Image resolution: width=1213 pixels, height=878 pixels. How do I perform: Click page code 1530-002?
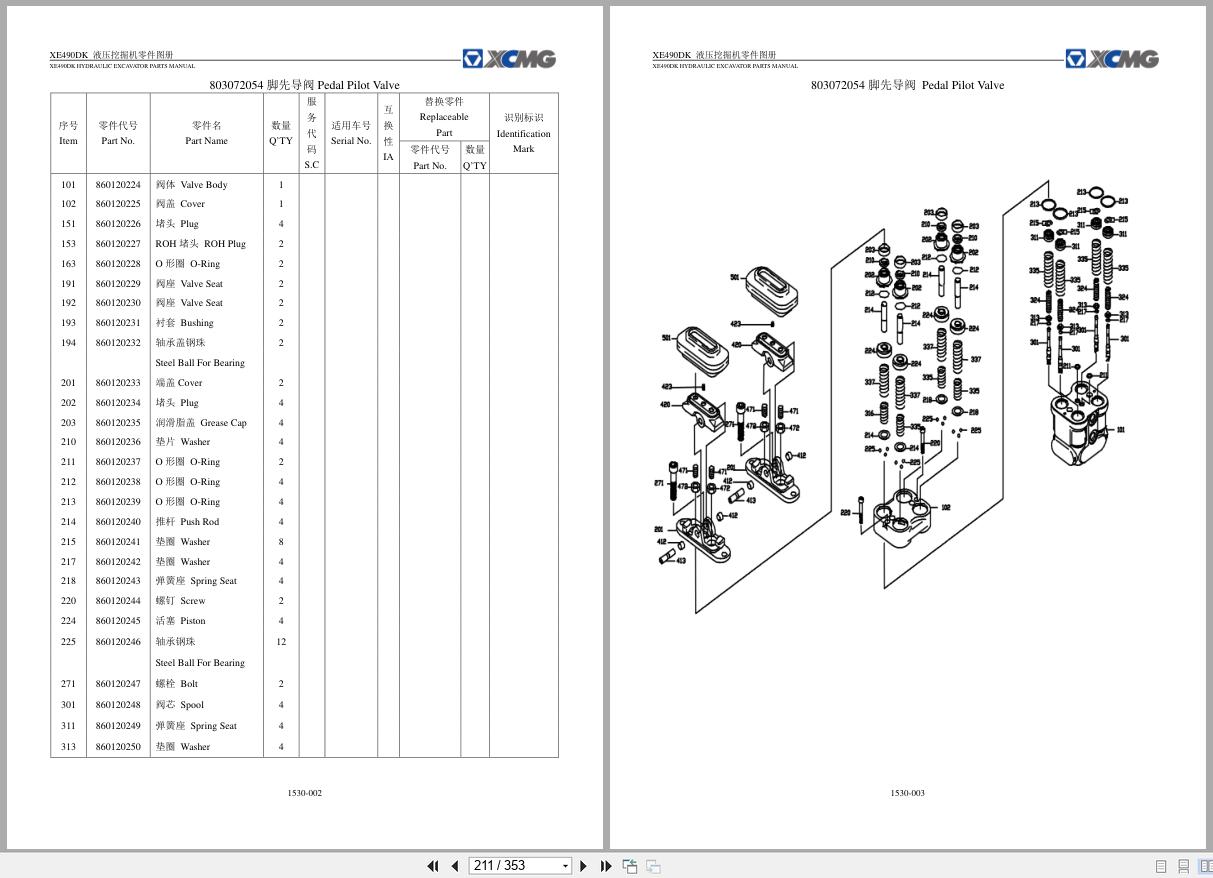304,793
